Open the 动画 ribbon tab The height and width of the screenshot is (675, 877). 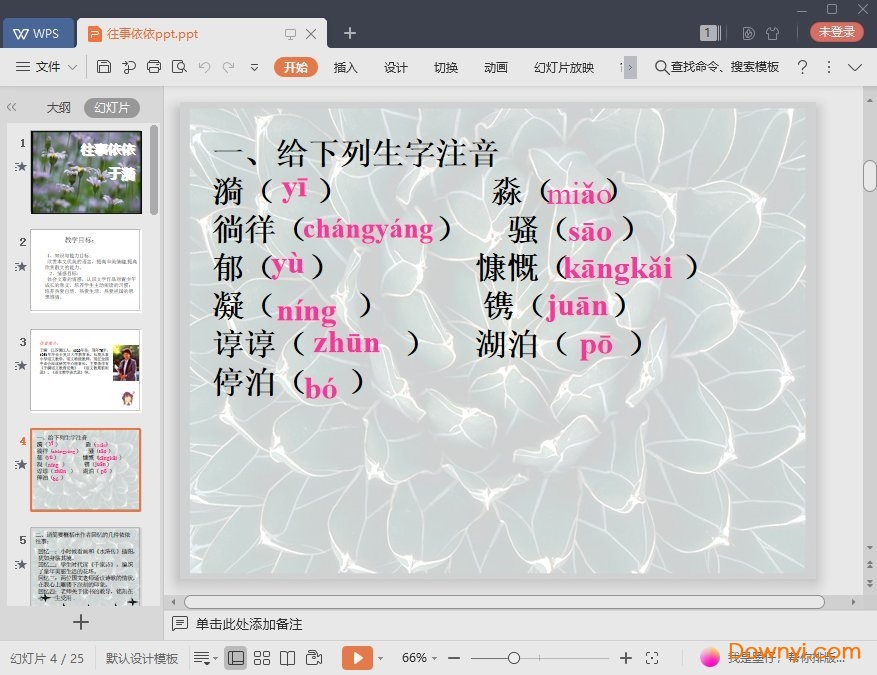coord(495,67)
